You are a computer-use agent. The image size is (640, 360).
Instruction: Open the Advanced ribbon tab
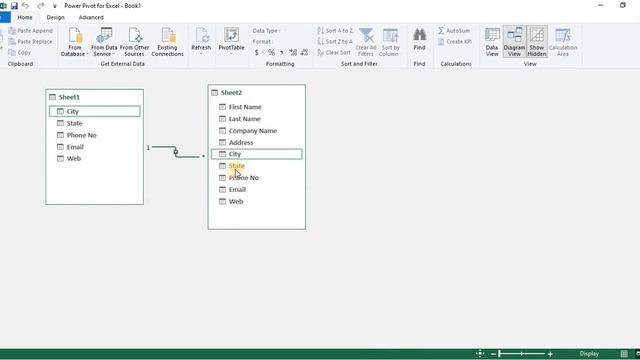pos(91,17)
